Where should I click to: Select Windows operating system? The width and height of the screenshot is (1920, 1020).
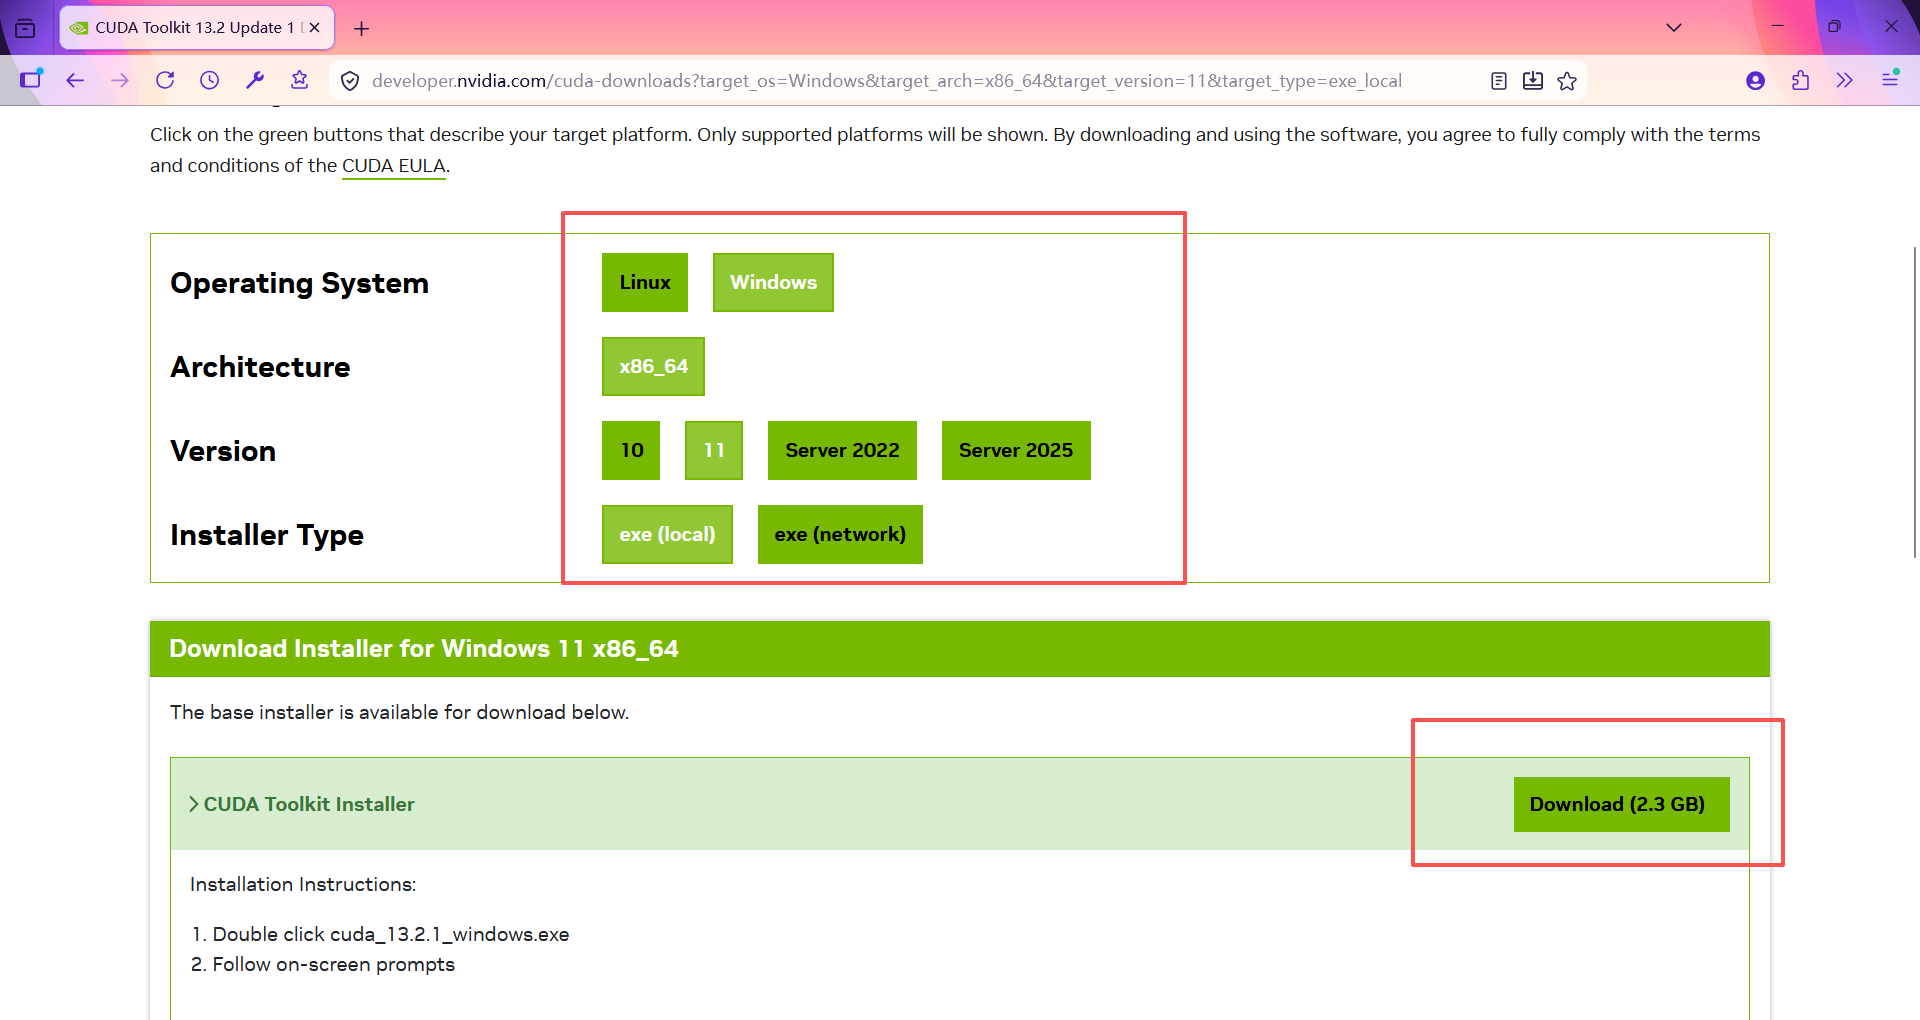773,282
